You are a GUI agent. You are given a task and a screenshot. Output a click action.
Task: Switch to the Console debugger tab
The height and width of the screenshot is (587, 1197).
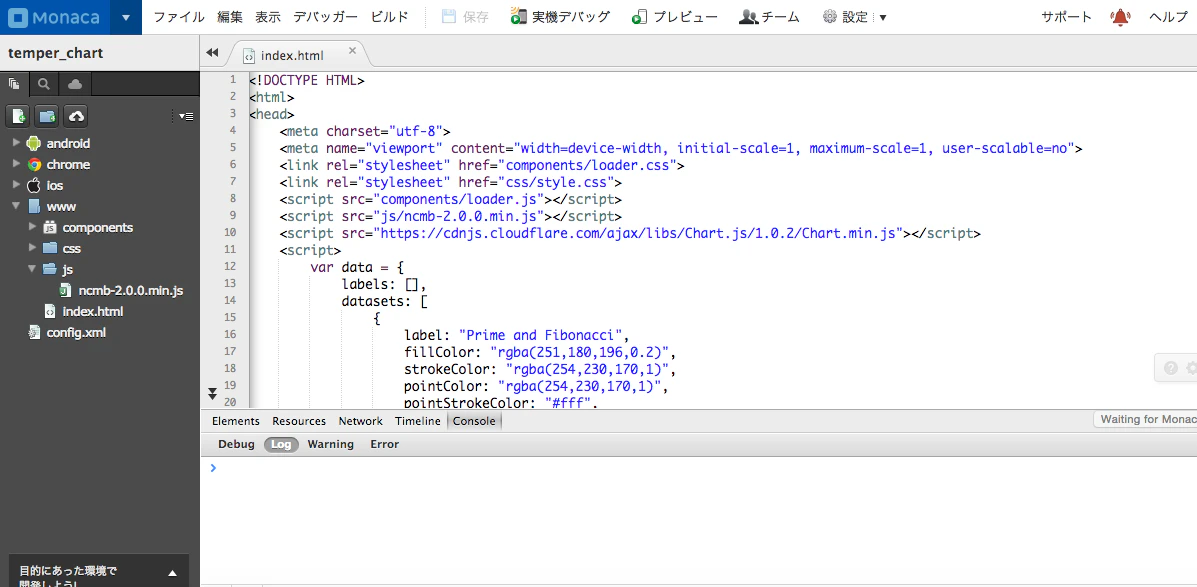coord(474,421)
